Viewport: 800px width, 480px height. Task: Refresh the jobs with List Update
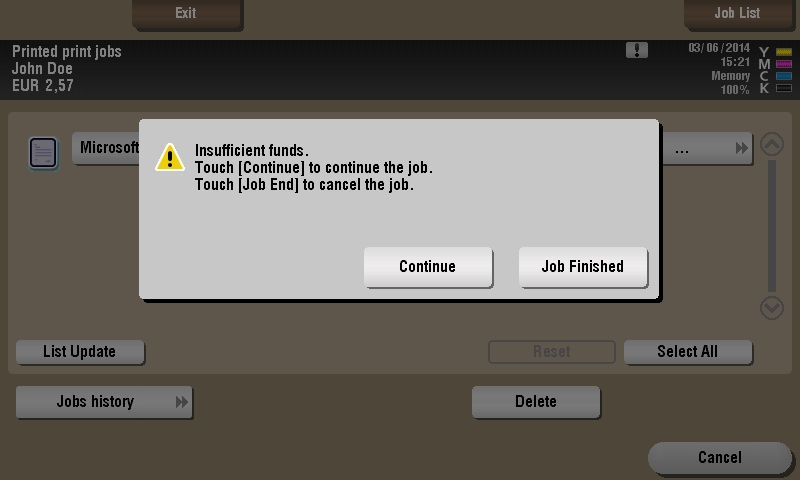80,352
